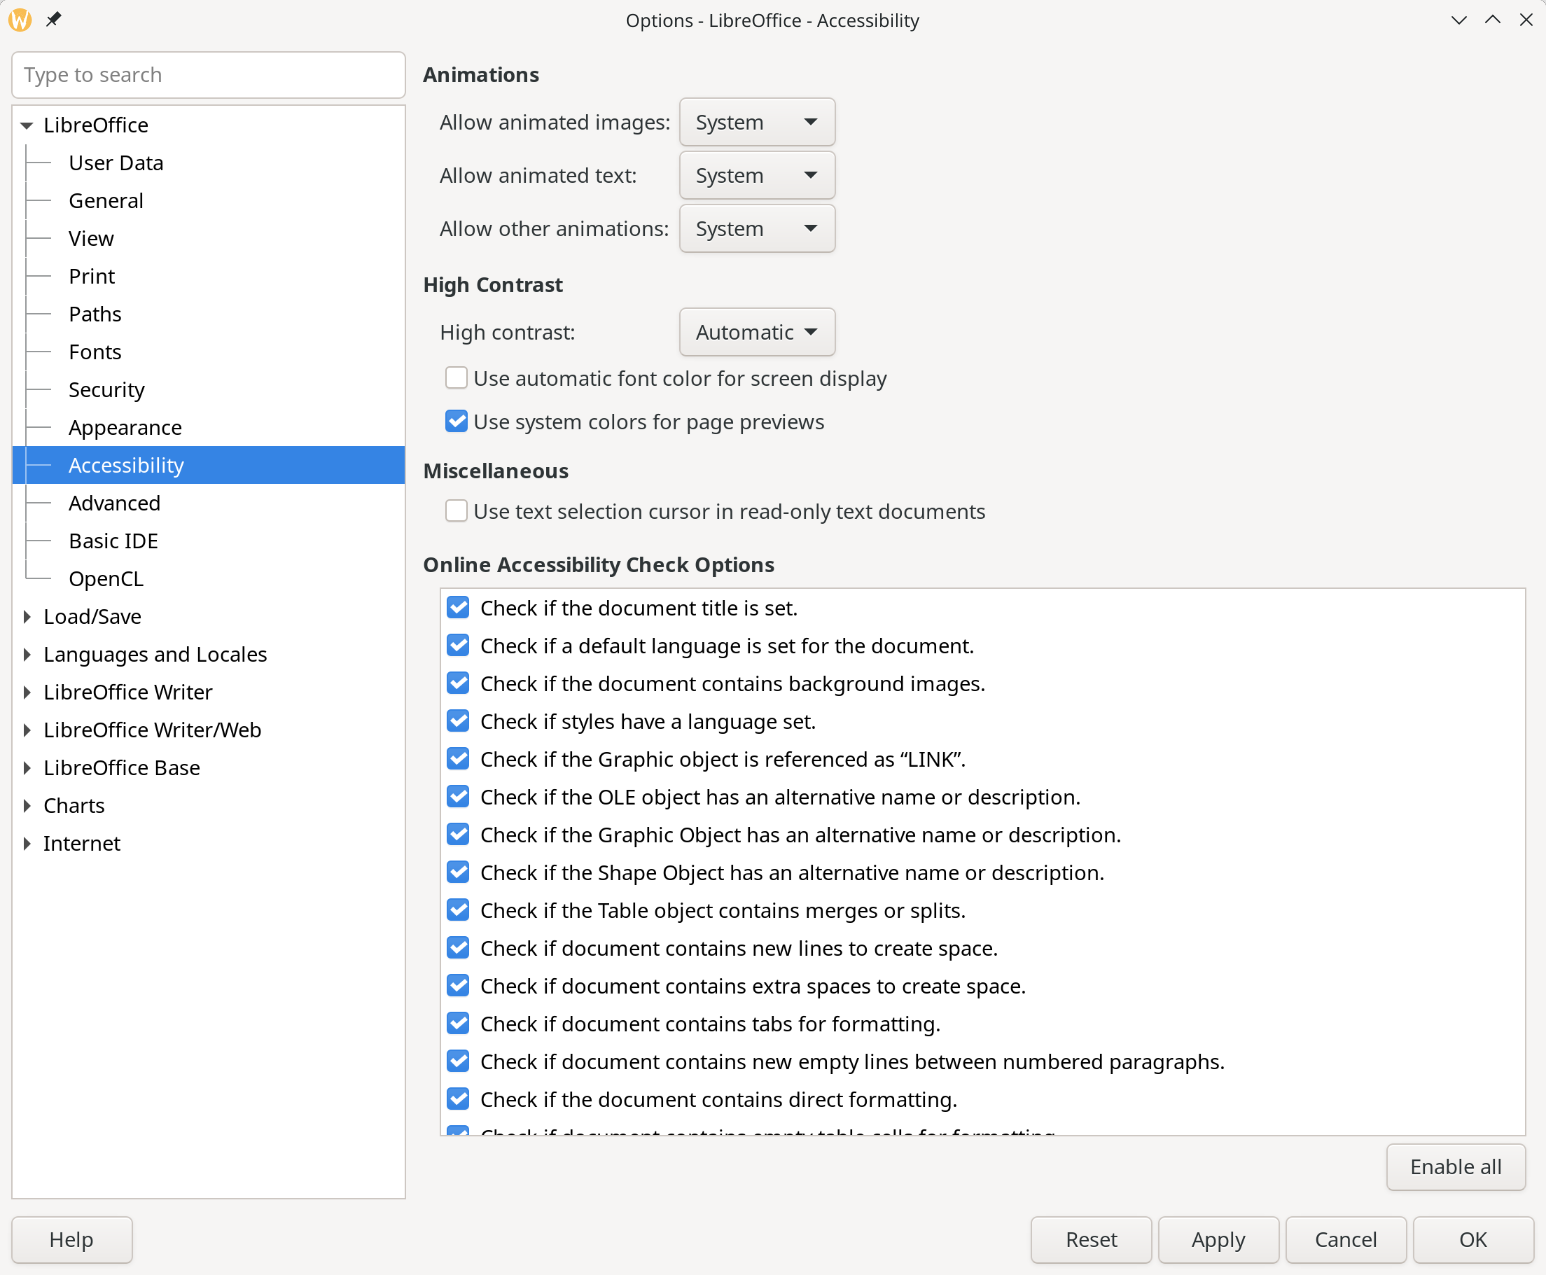Click the LibreOffice Writer icon in titlebar

(x=19, y=19)
